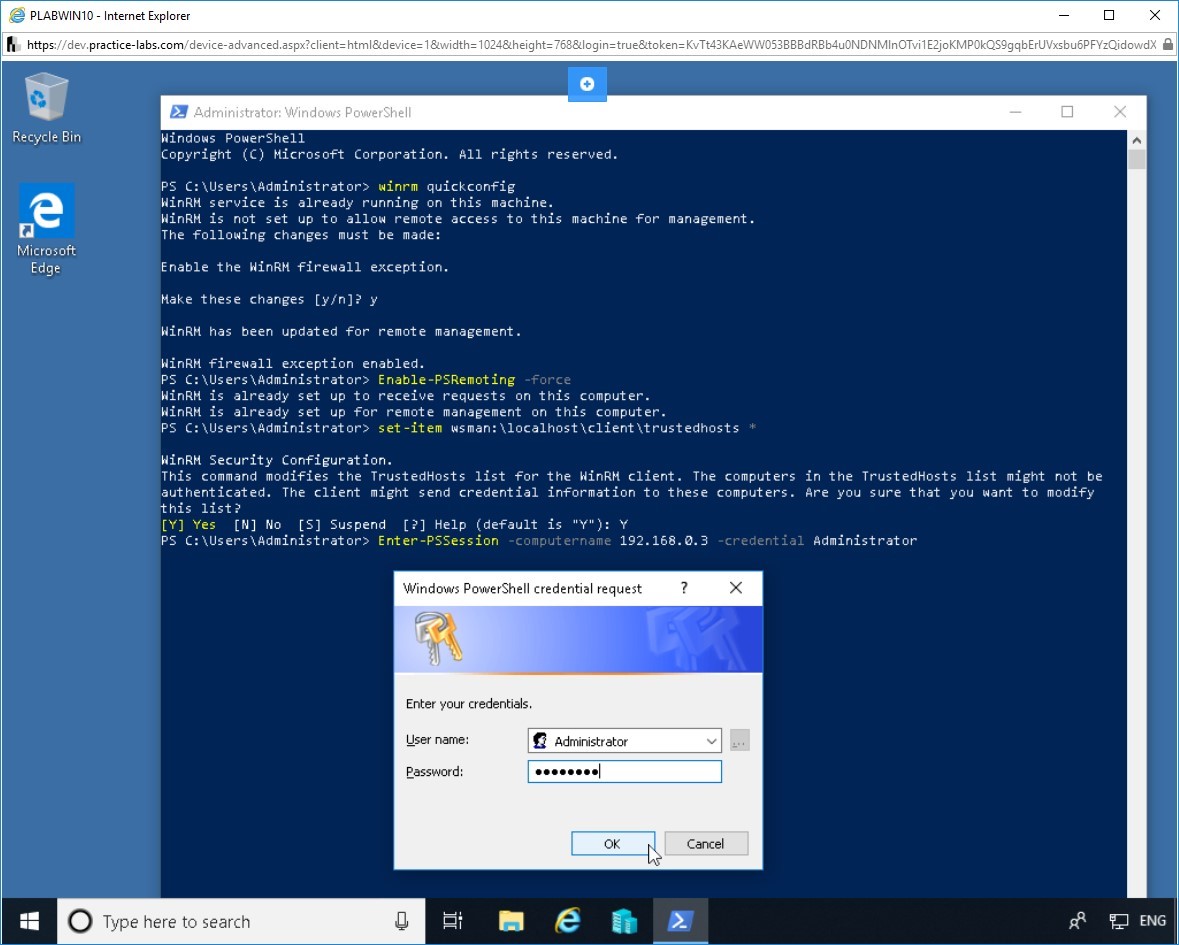Click the browse ellipsis button beside User name
Viewport: 1179px width, 945px height.
[739, 741]
